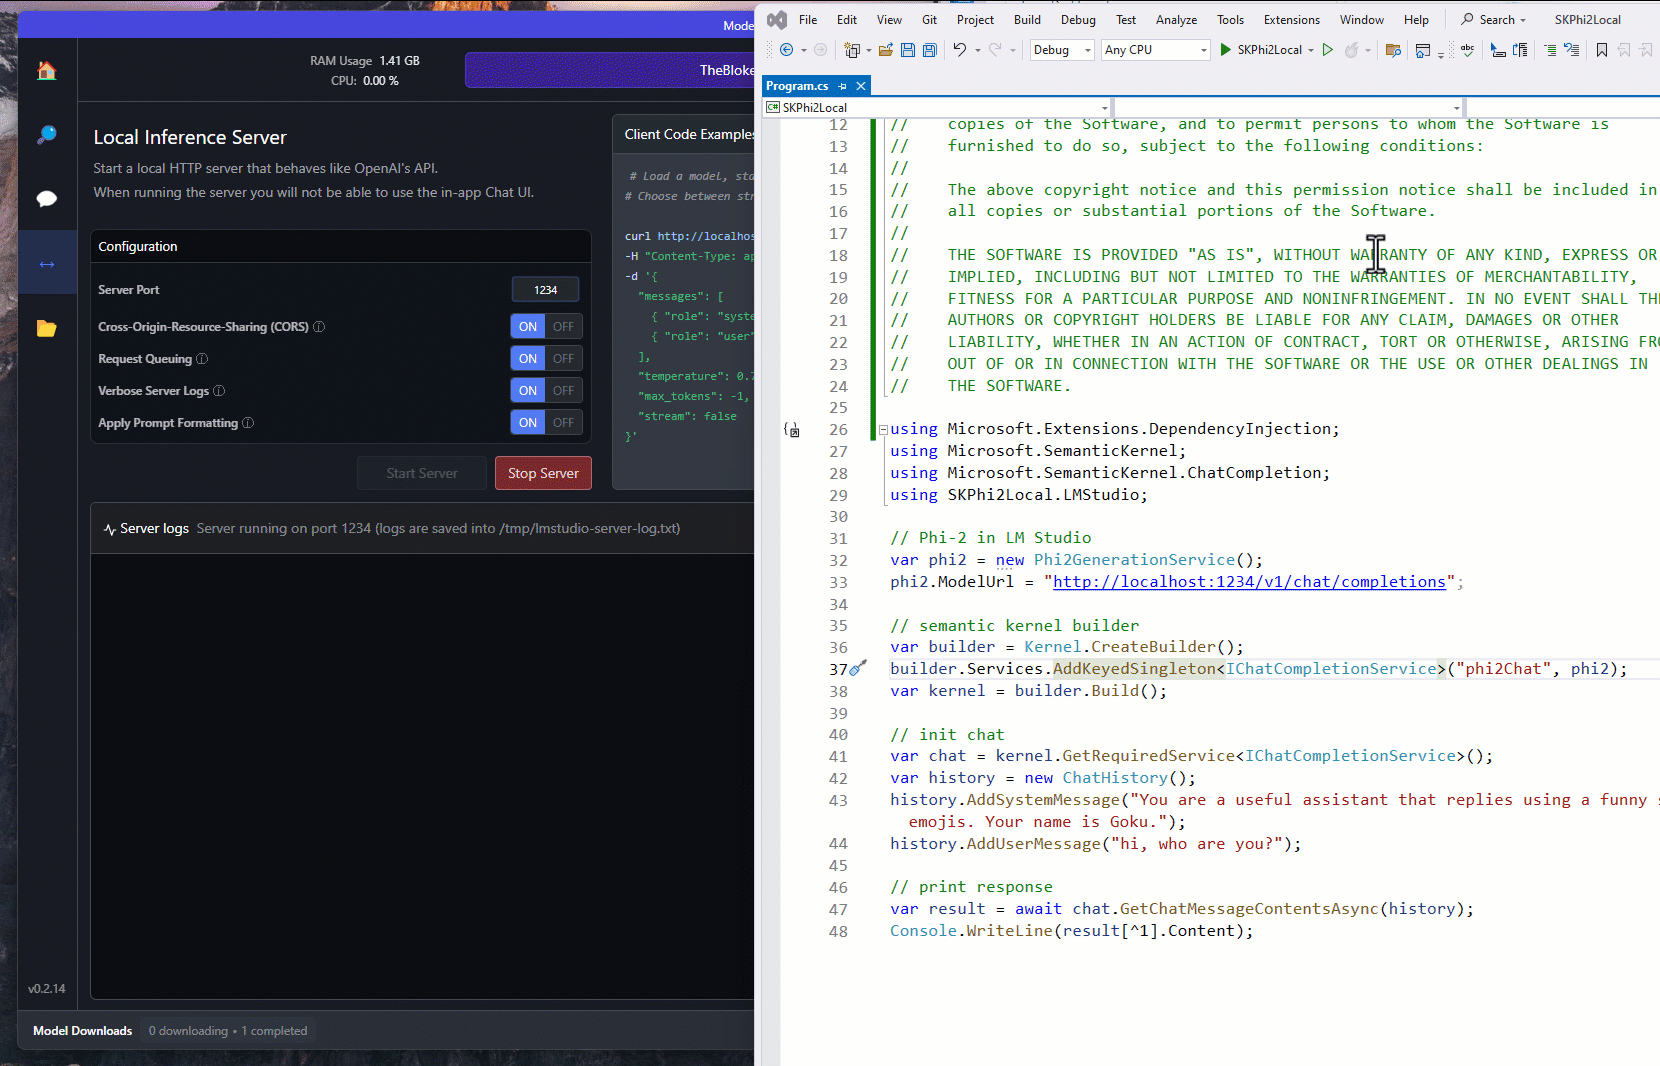The image size is (1660, 1066).
Task: Switch Request Queuing to OFF
Action: point(563,359)
